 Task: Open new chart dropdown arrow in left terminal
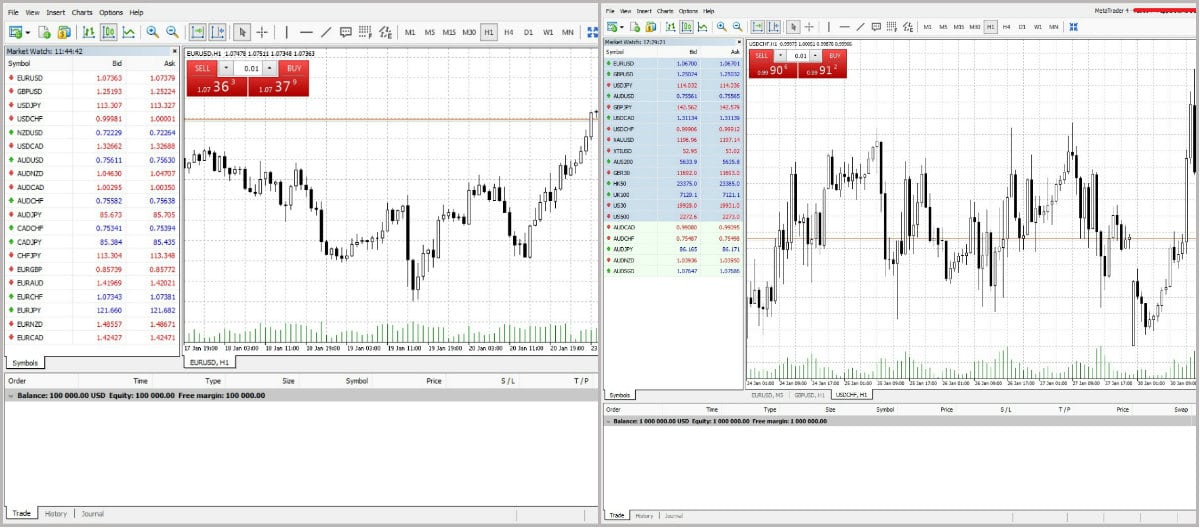point(27,33)
